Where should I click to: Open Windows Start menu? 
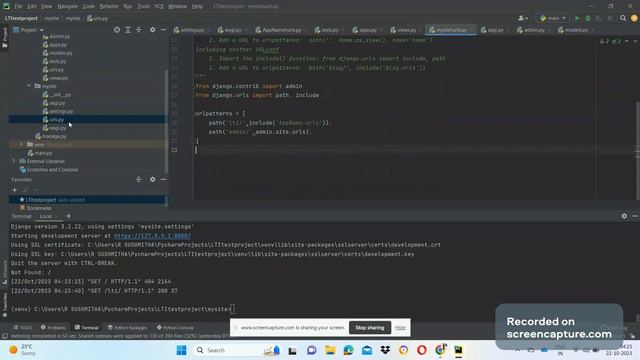click(182, 350)
